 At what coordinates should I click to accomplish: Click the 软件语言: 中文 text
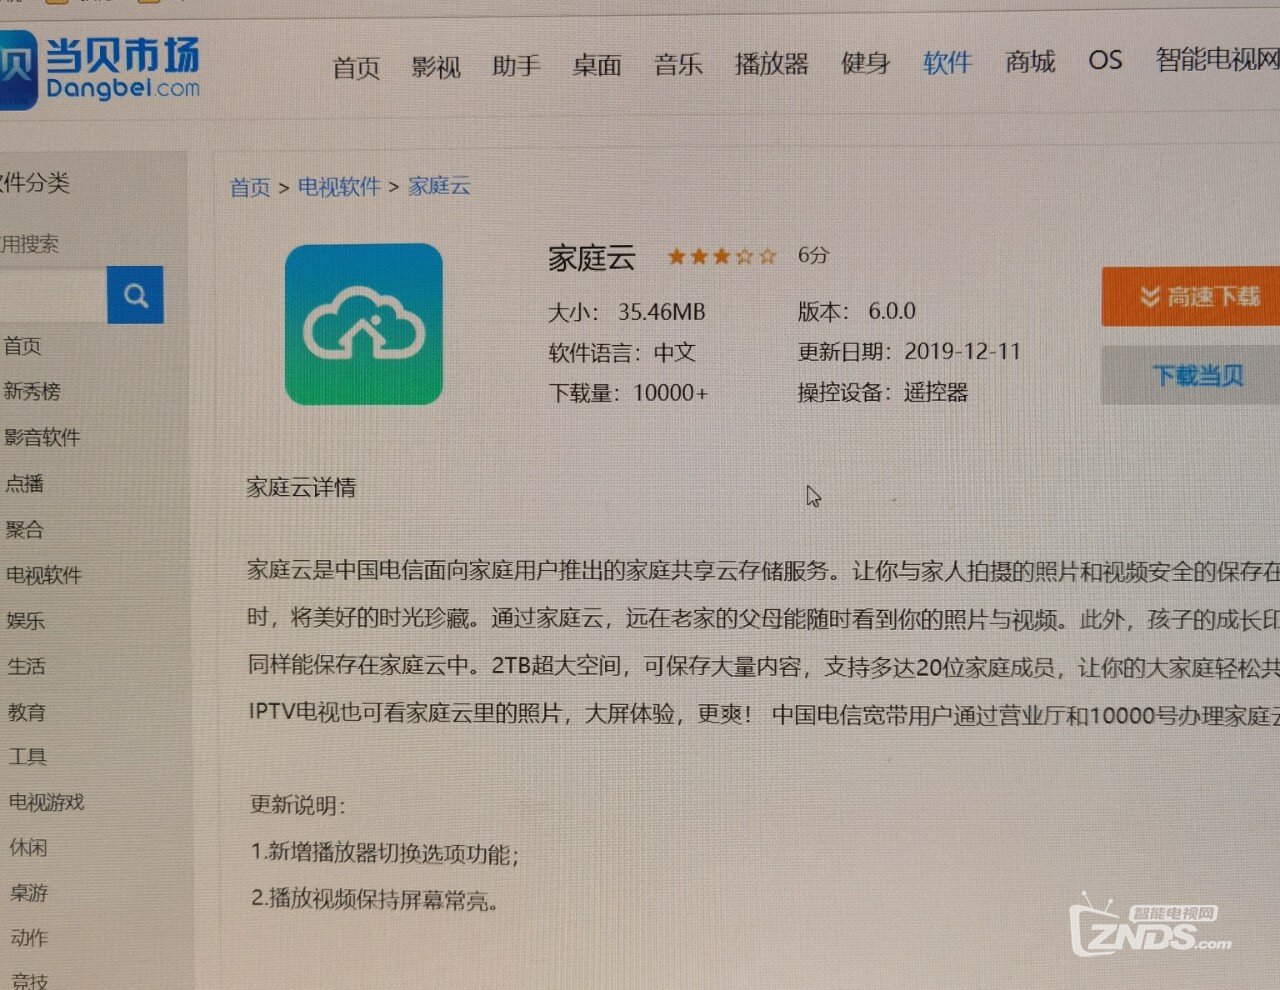(x=622, y=353)
